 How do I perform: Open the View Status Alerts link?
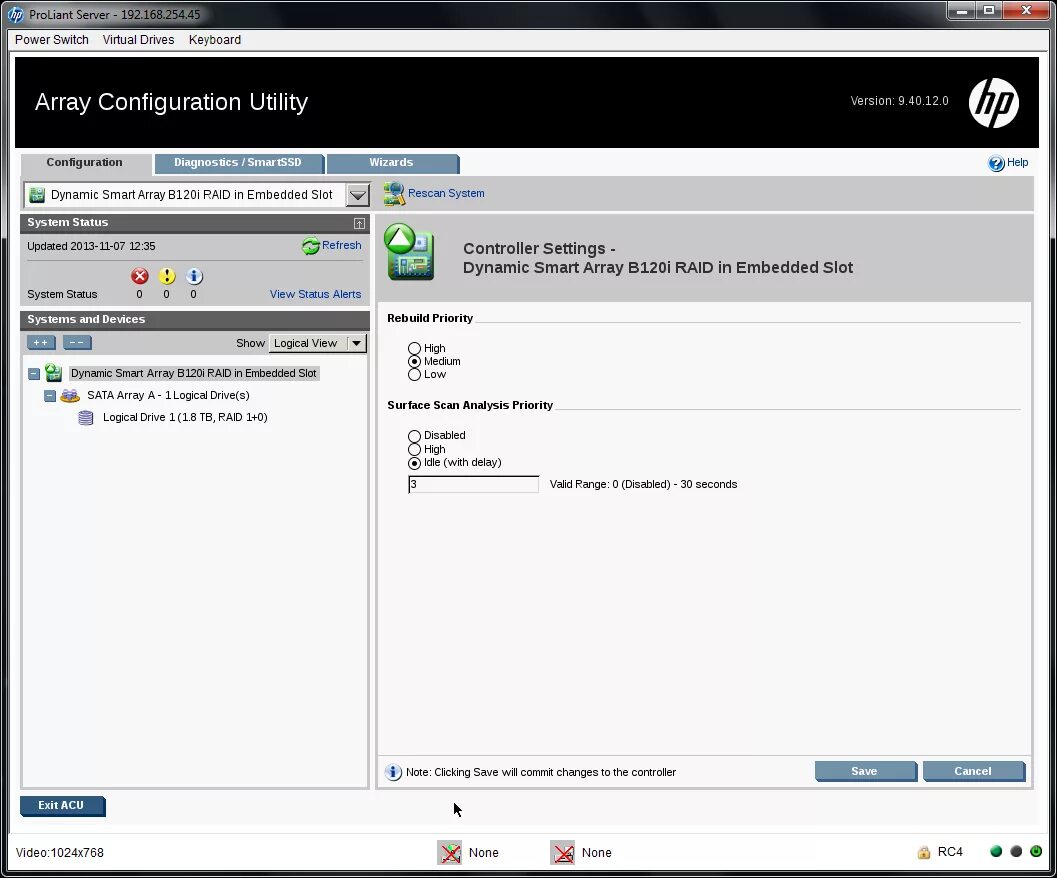click(315, 295)
